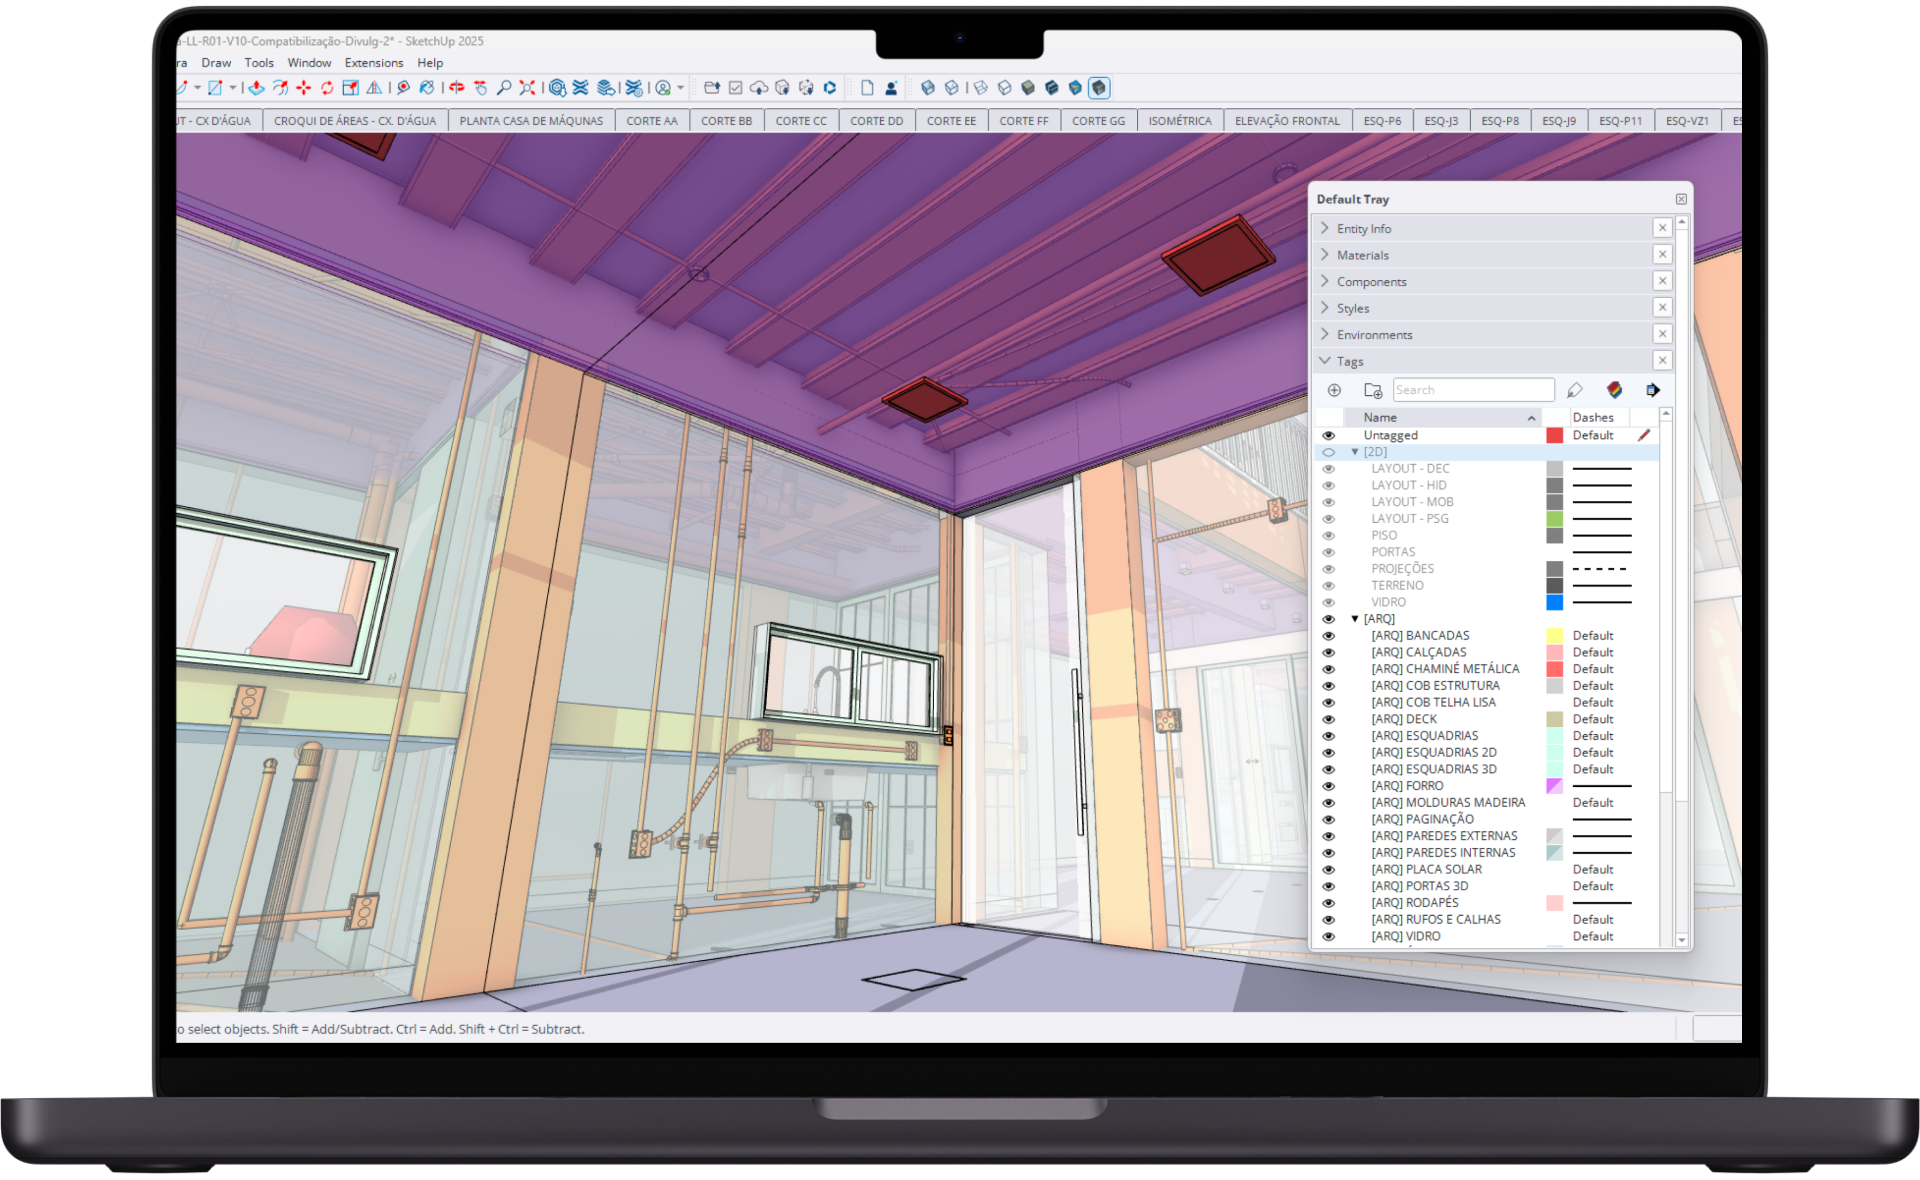Image resolution: width=1920 pixels, height=1180 pixels.
Task: Select the Move tool in toolbar
Action: [x=303, y=88]
